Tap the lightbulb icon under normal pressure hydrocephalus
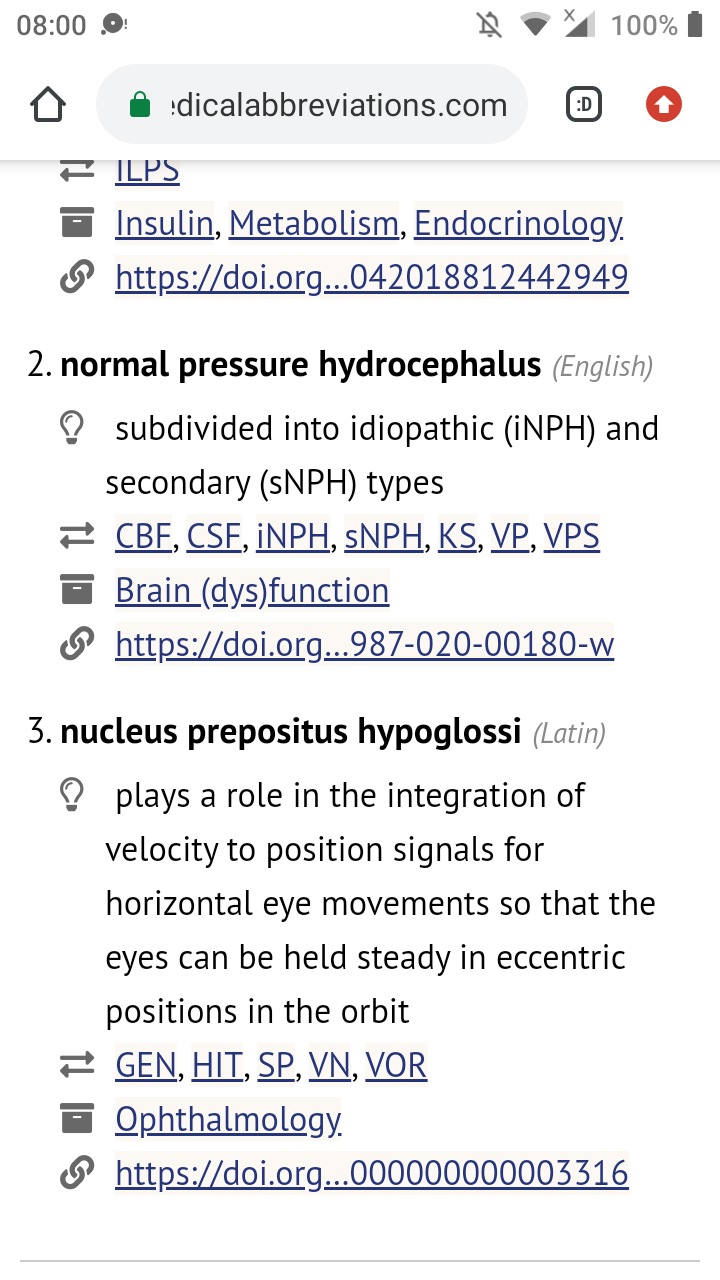The height and width of the screenshot is (1280, 720). [x=72, y=428]
